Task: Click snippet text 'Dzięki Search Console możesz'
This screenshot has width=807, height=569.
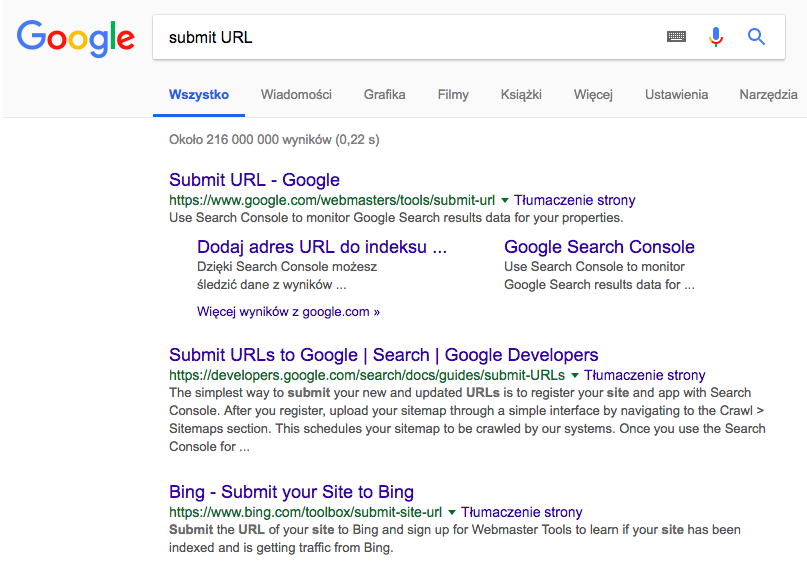Action: [x=287, y=266]
